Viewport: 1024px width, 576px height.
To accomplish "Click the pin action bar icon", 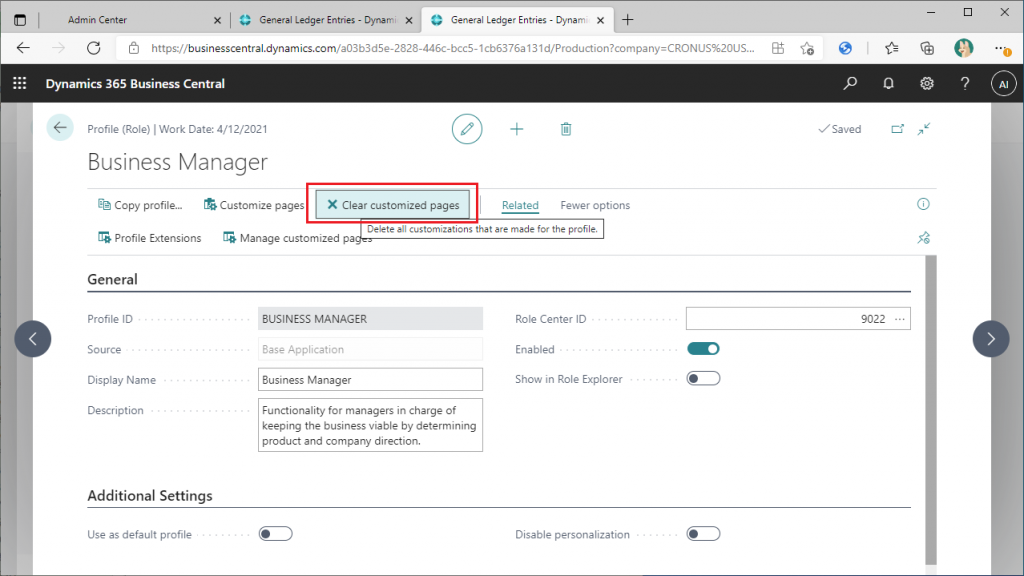I will click(x=923, y=238).
